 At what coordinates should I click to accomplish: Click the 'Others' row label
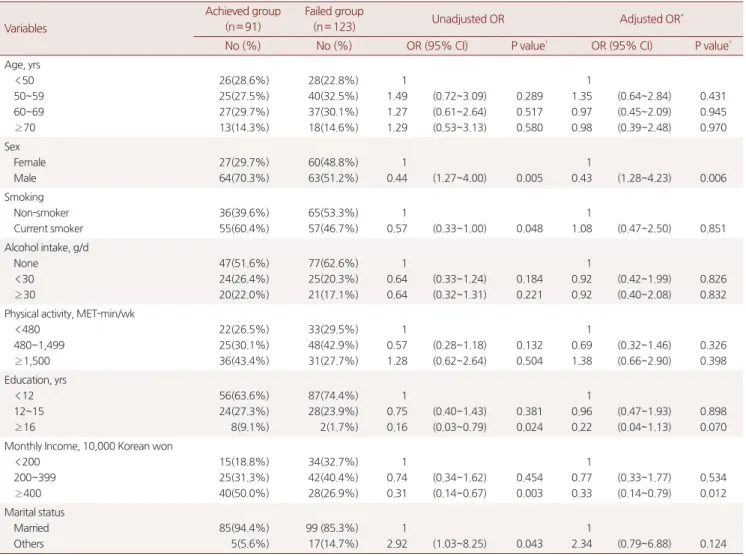[29, 544]
